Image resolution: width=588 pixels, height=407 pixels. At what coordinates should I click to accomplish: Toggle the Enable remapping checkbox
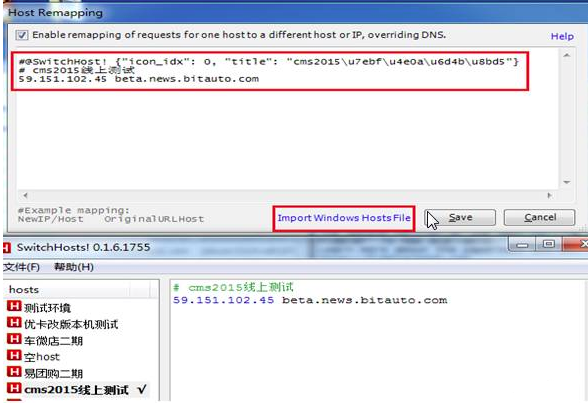(x=22, y=35)
